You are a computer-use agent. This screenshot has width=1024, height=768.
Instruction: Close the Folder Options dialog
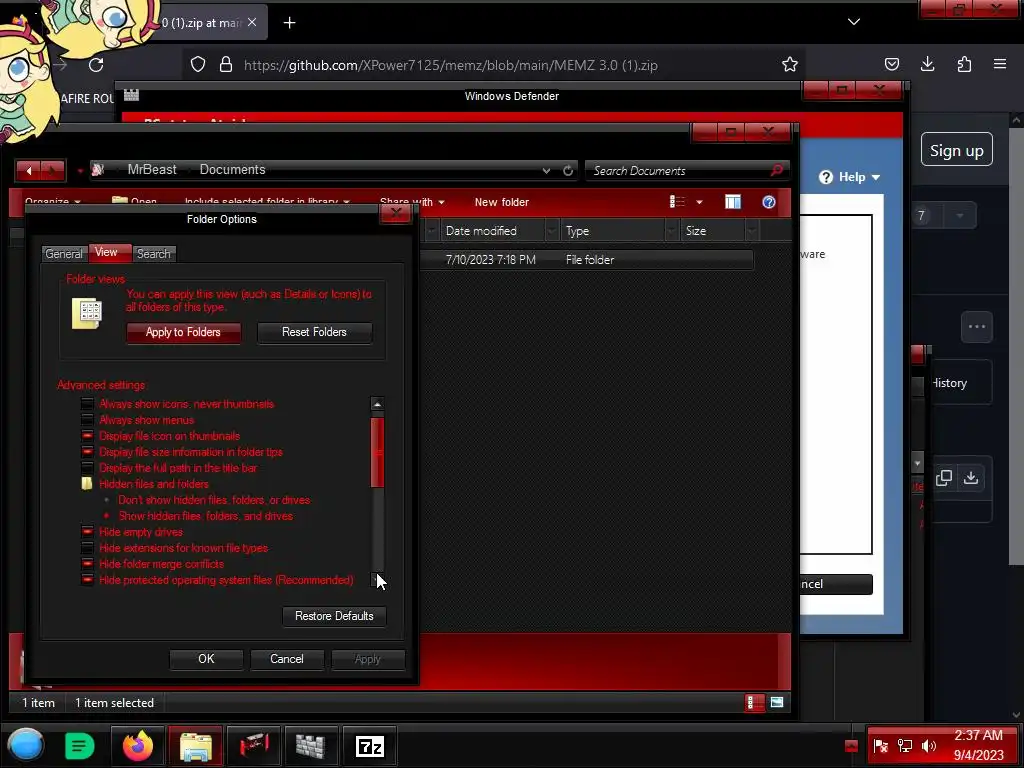pyautogui.click(x=395, y=213)
